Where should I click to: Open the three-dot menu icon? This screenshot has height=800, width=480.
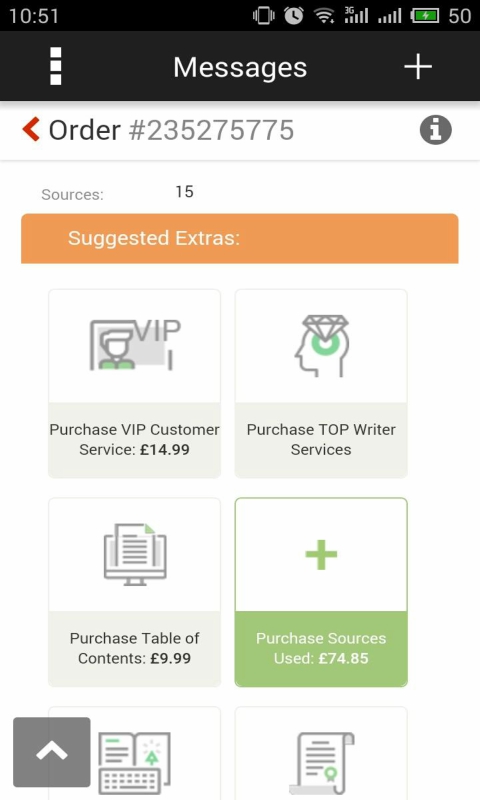coord(56,66)
